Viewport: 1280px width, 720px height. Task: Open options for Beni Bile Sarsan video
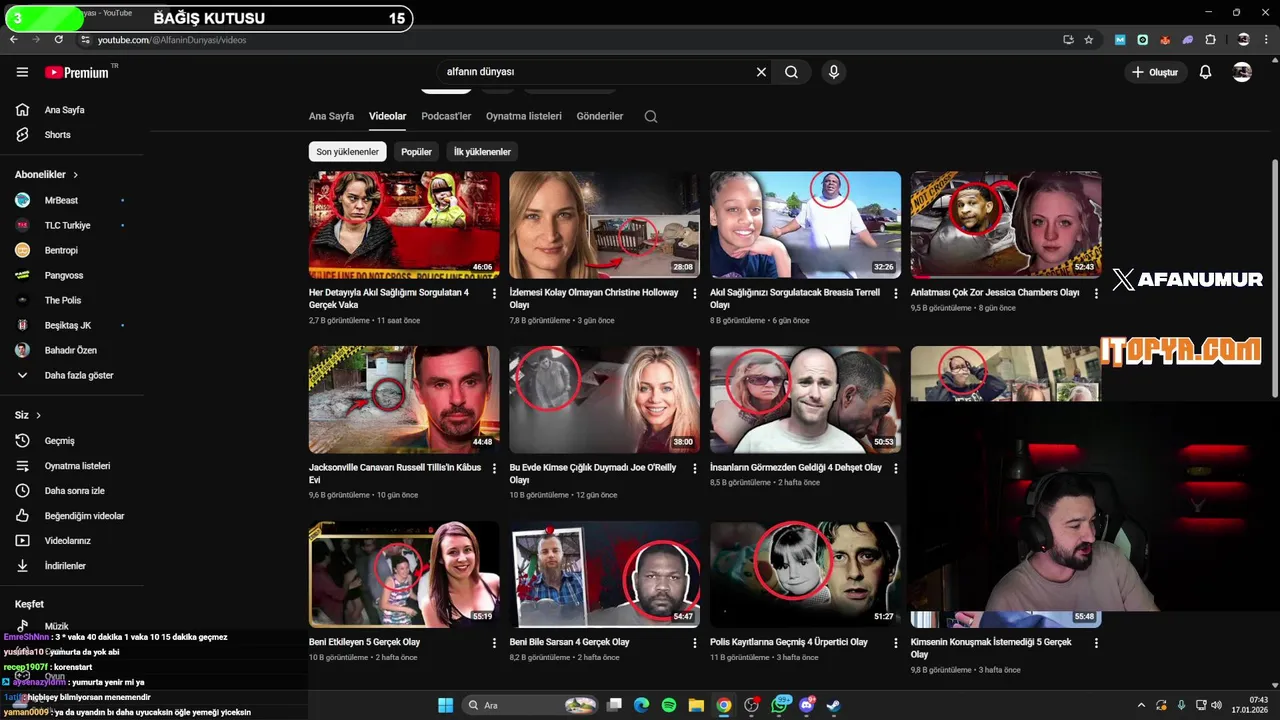coord(695,643)
